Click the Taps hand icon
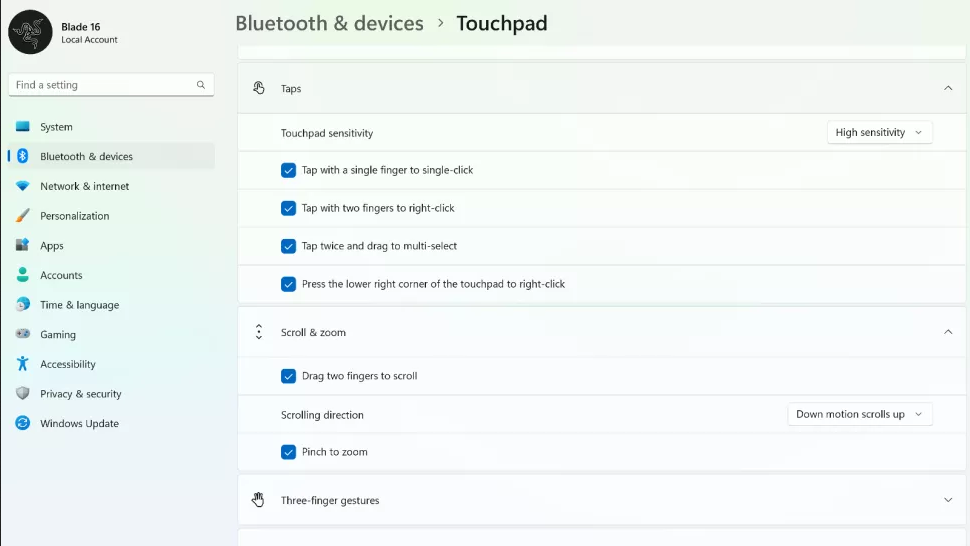970x546 pixels. click(259, 88)
